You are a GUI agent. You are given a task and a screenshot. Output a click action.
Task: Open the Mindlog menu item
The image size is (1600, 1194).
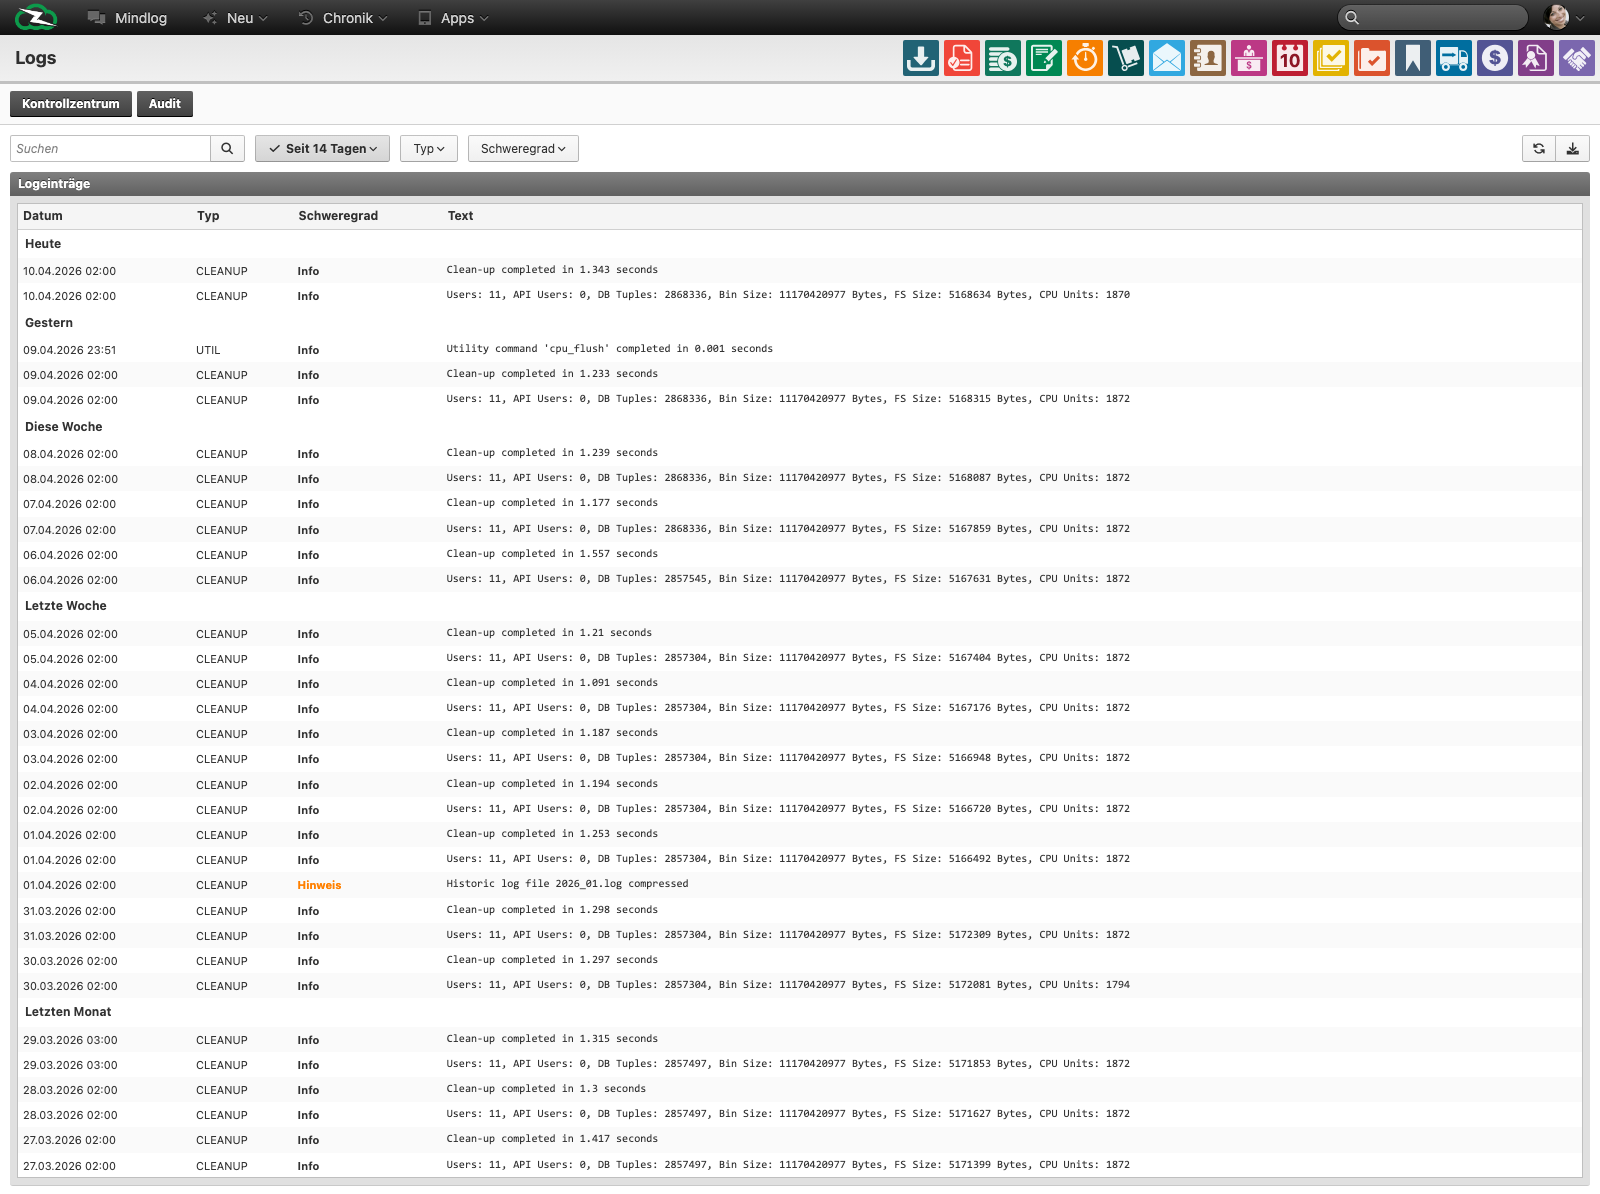(x=127, y=18)
